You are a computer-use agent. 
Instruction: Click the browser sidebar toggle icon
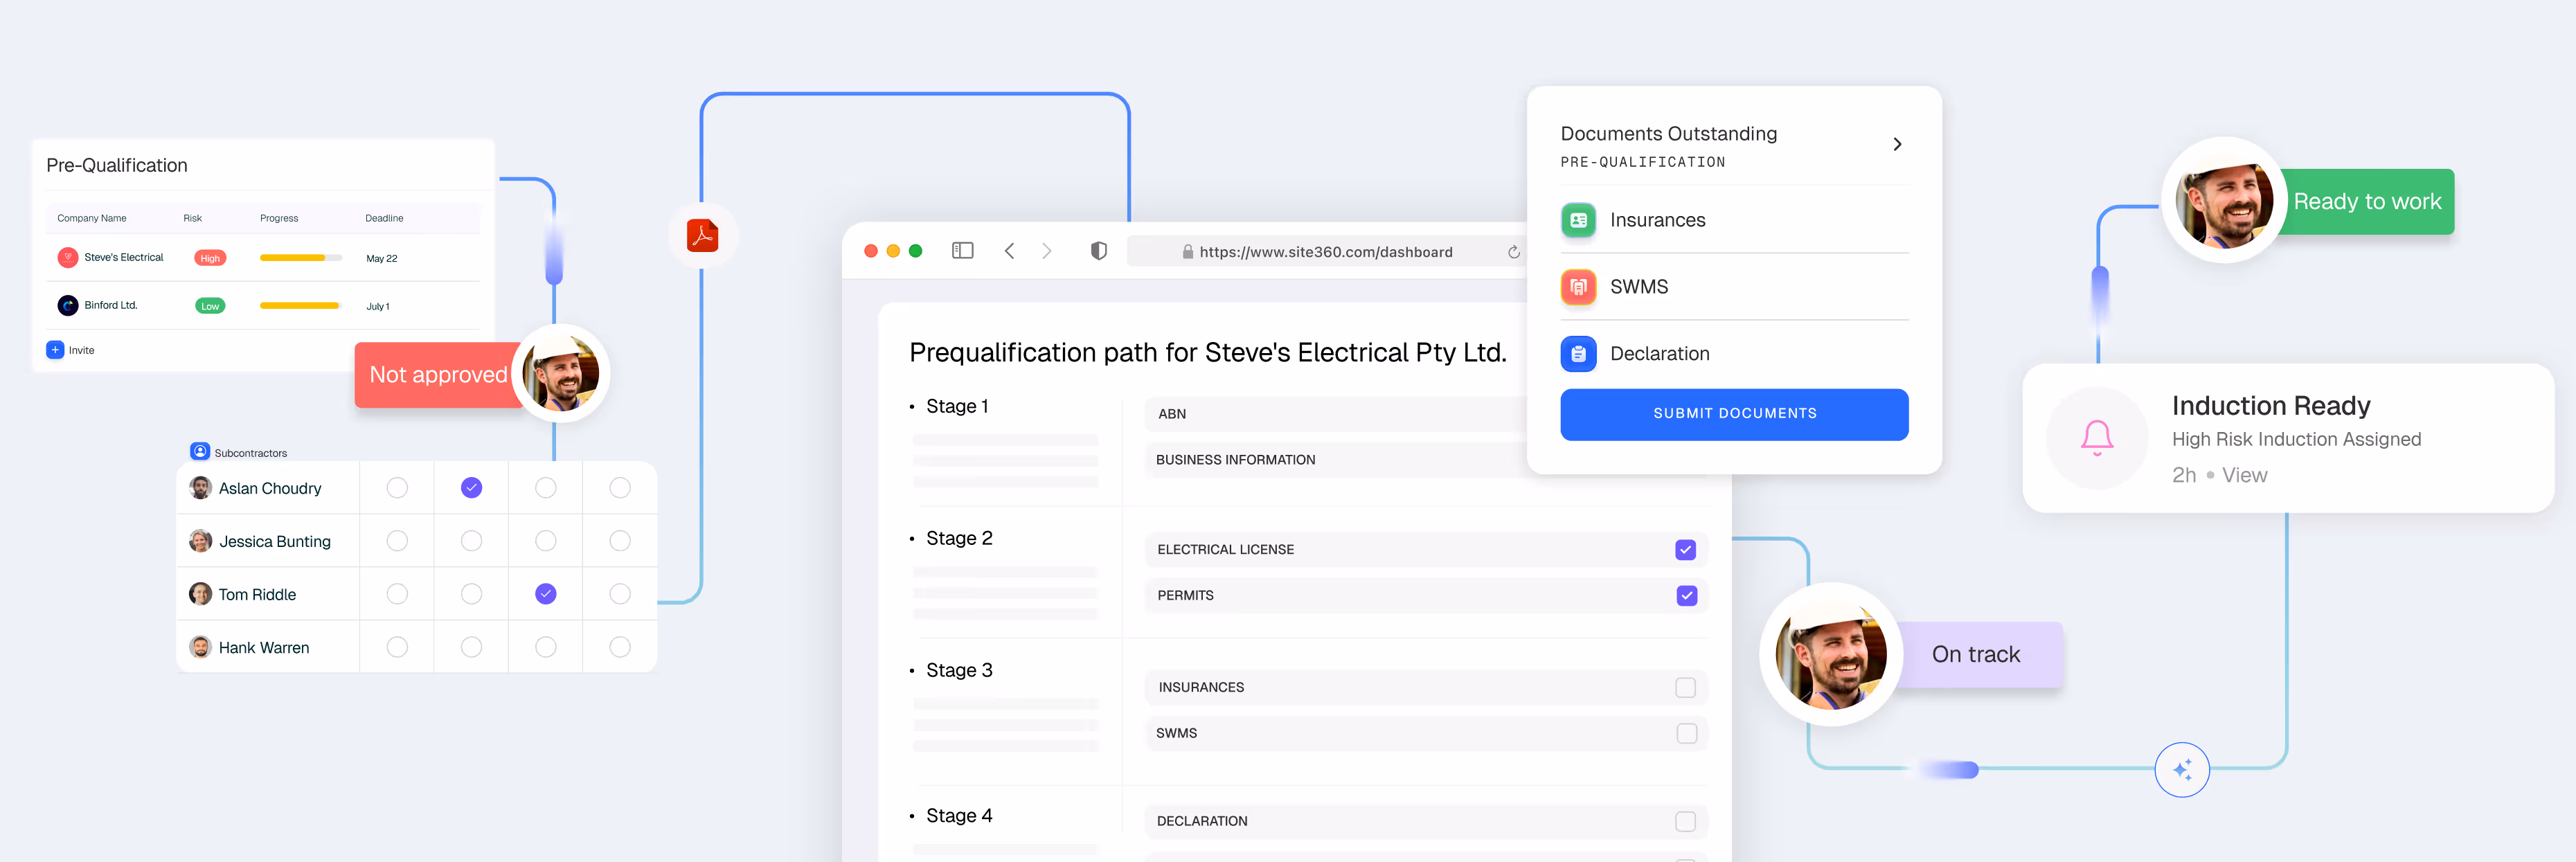click(x=962, y=251)
